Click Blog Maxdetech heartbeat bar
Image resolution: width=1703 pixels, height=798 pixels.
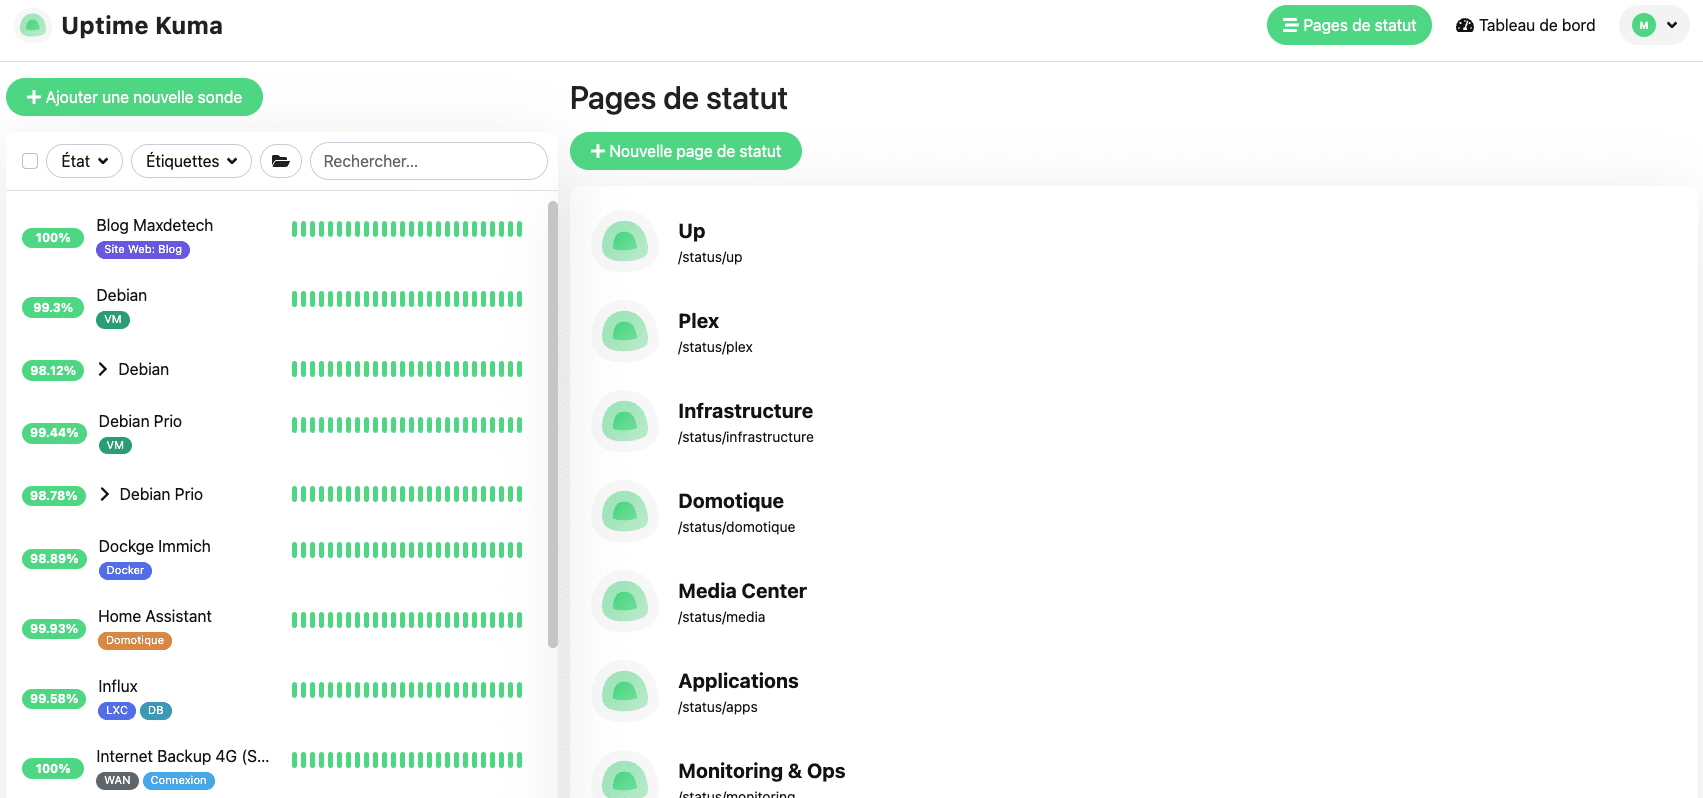pyautogui.click(x=407, y=229)
